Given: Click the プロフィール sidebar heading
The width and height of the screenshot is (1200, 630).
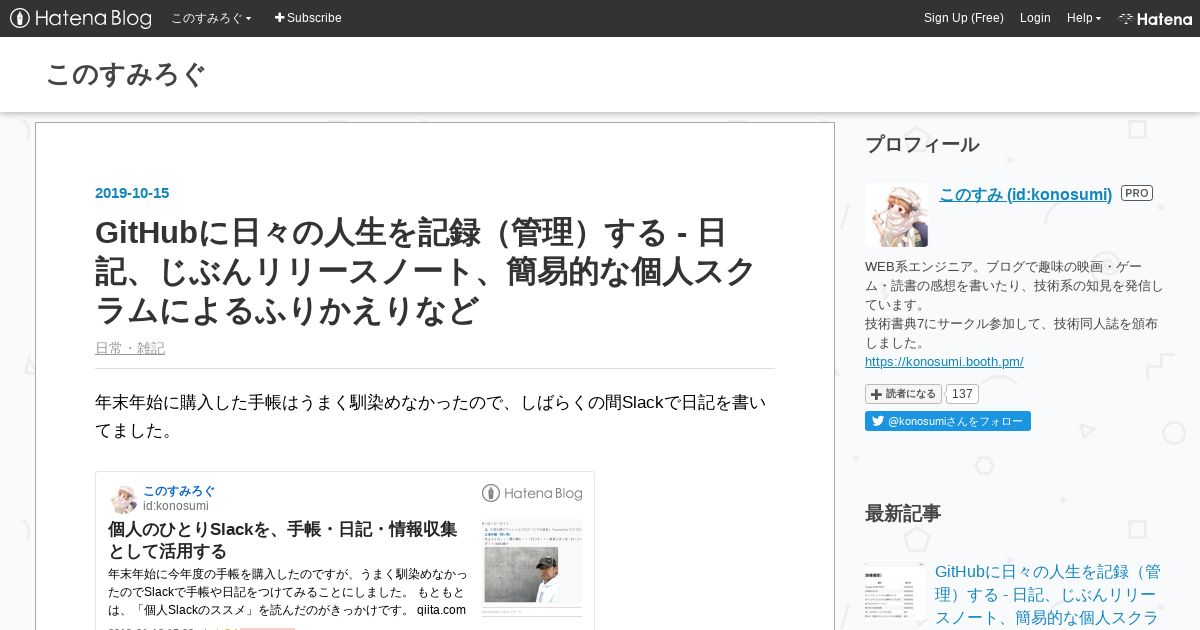Looking at the screenshot, I should point(922,144).
